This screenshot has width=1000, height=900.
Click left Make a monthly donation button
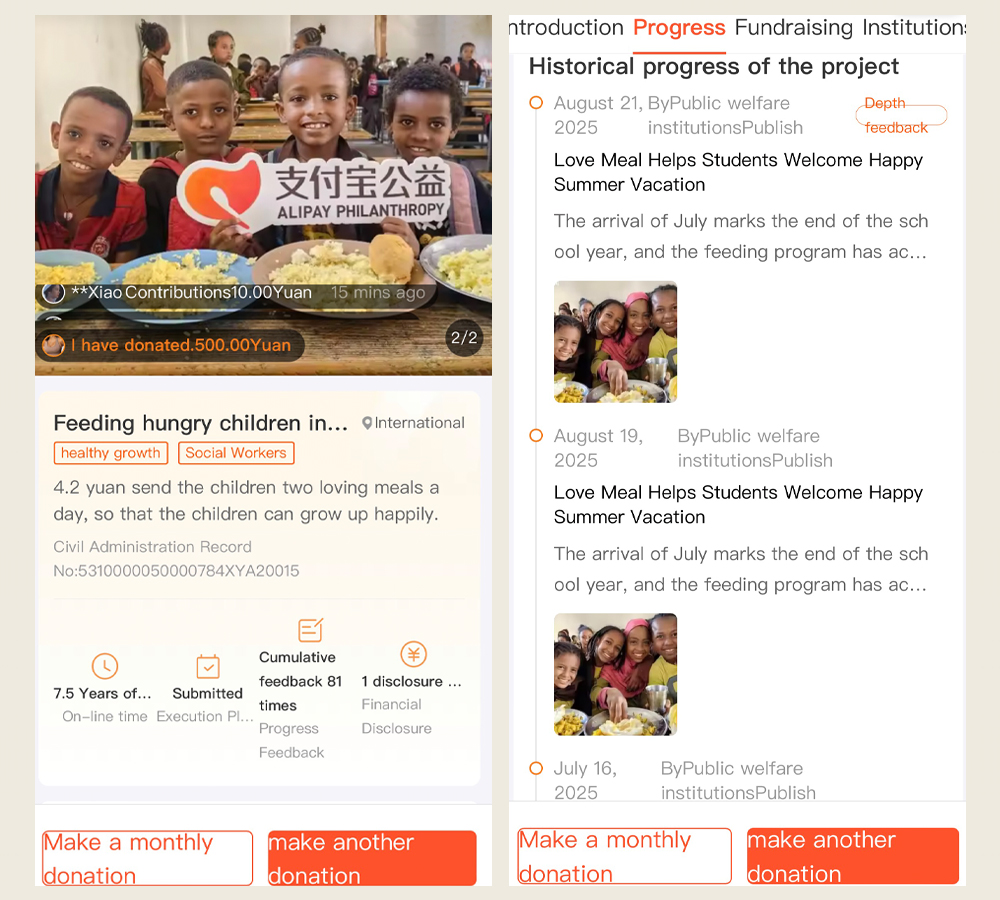tap(147, 858)
